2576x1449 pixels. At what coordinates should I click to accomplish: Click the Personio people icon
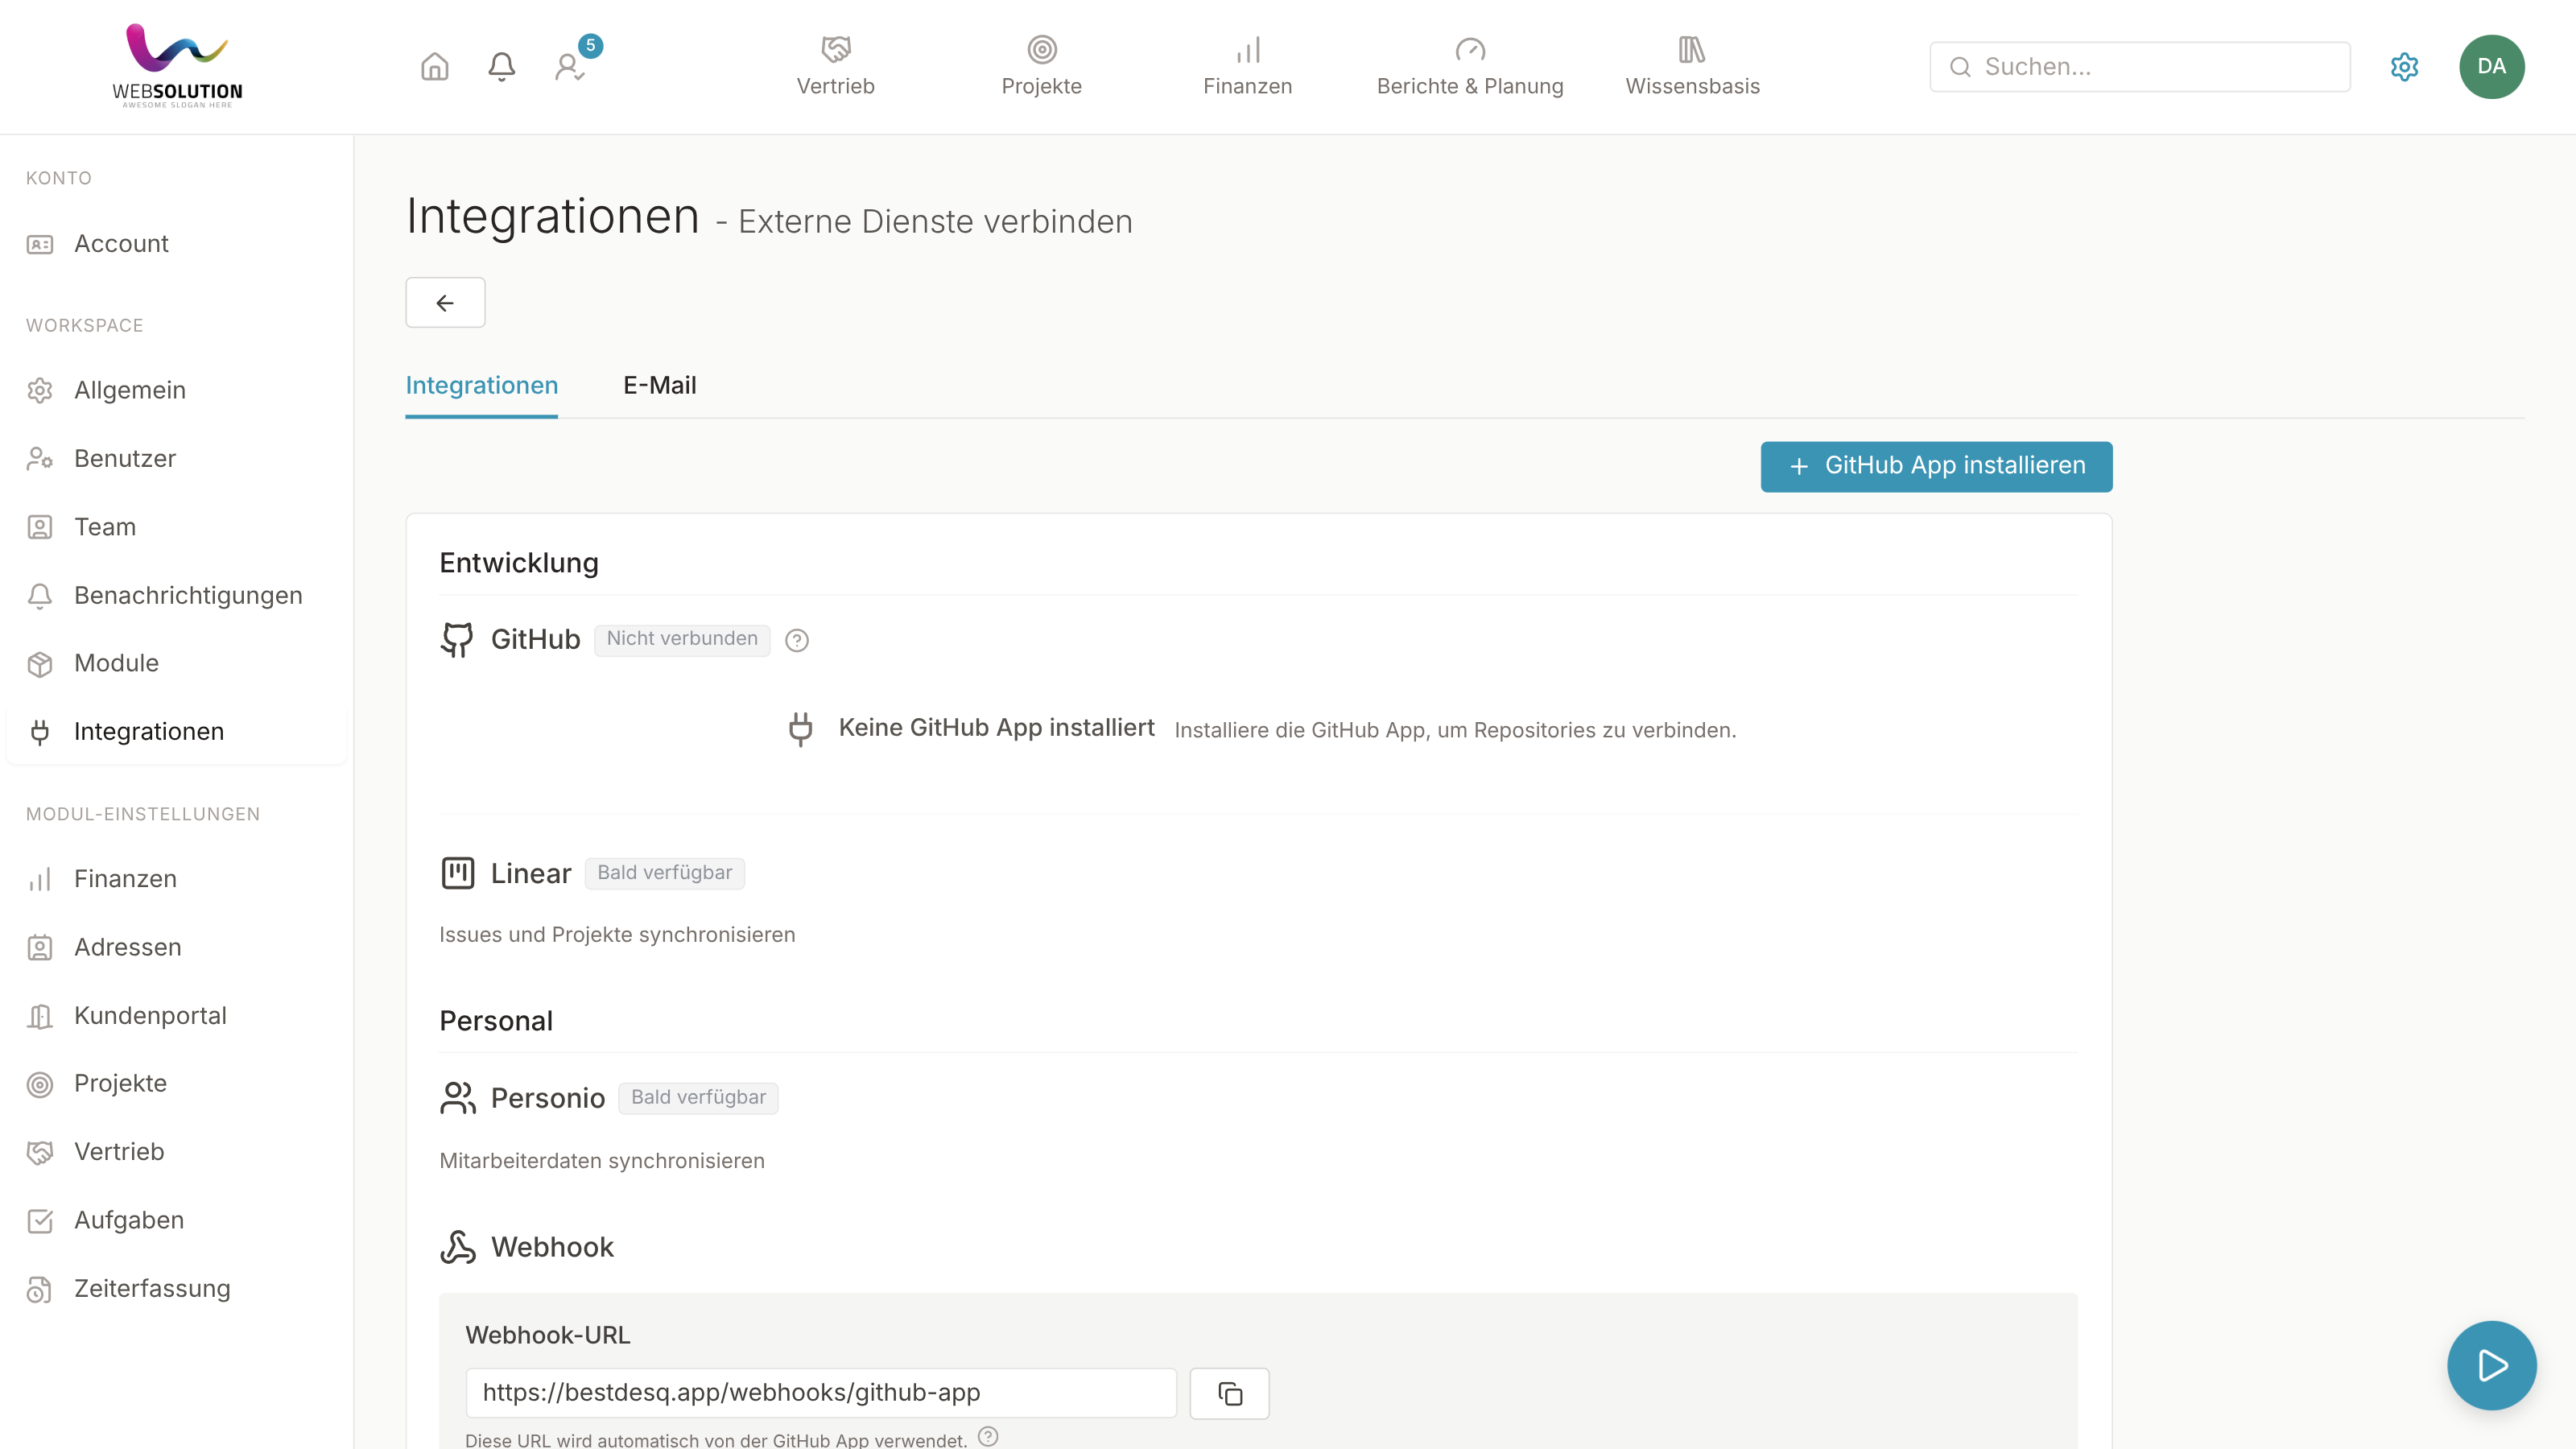[x=457, y=1098]
